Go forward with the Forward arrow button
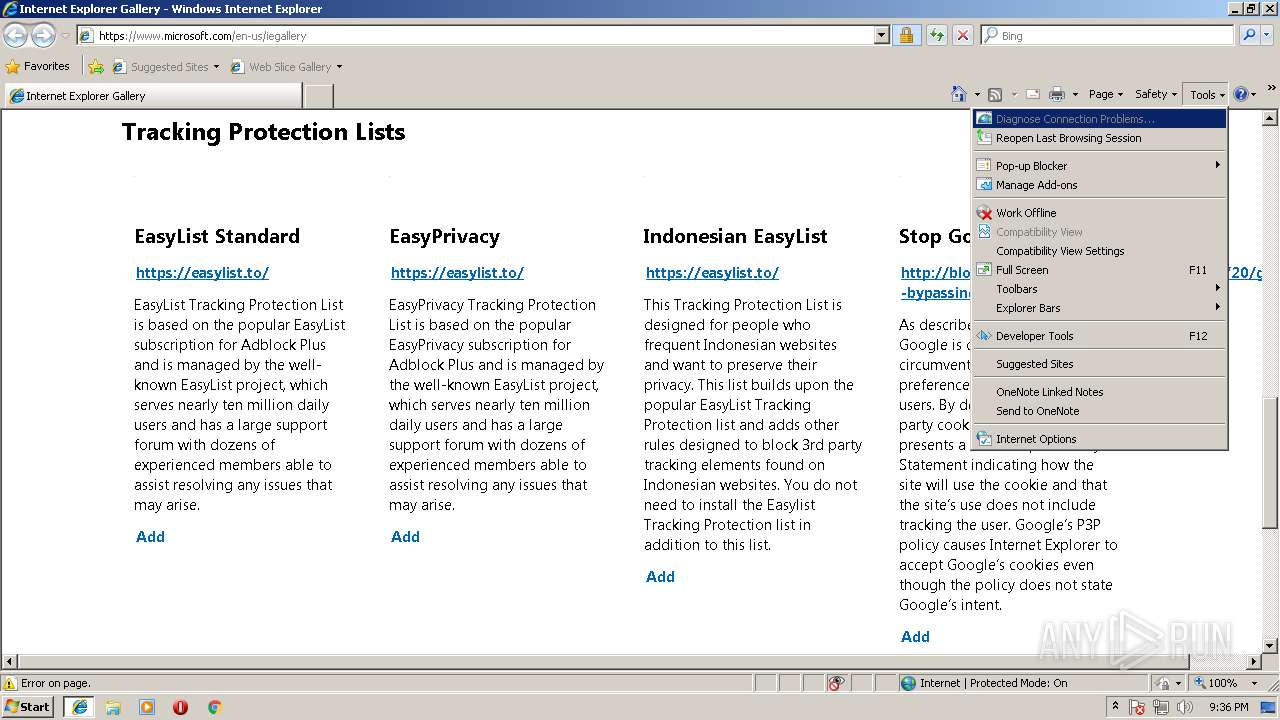 pos(43,35)
